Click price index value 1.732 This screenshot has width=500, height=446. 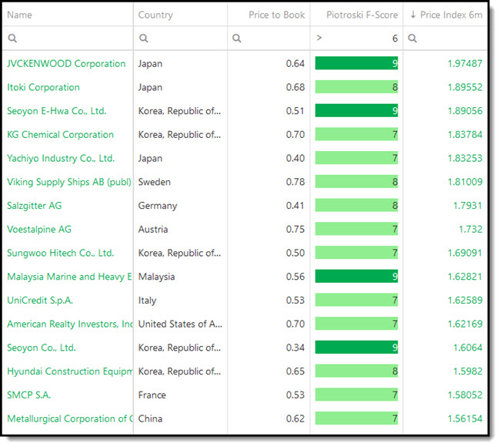tap(470, 229)
